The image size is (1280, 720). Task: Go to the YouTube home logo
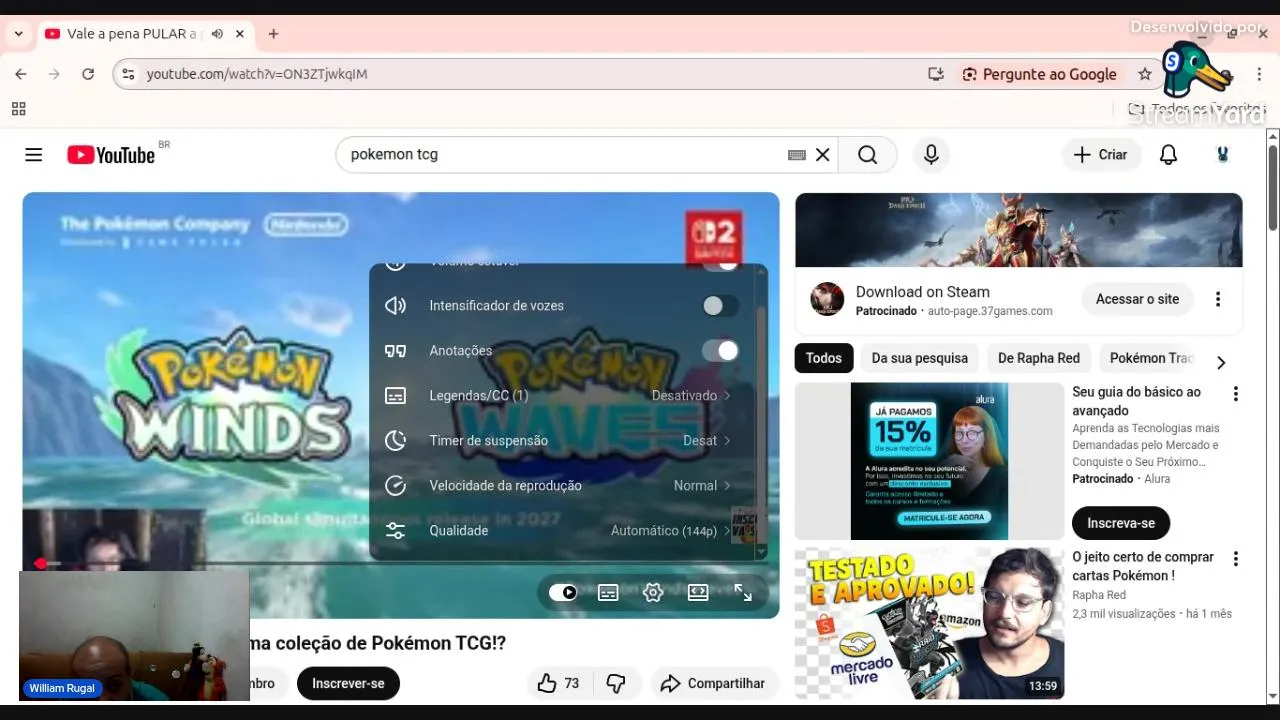pos(111,155)
